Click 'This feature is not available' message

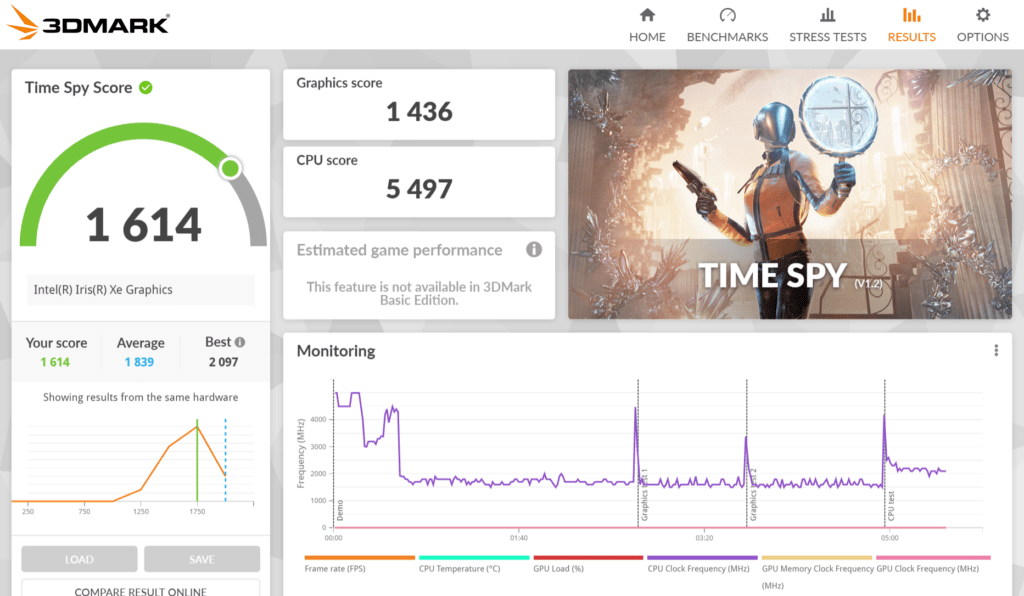pos(419,293)
